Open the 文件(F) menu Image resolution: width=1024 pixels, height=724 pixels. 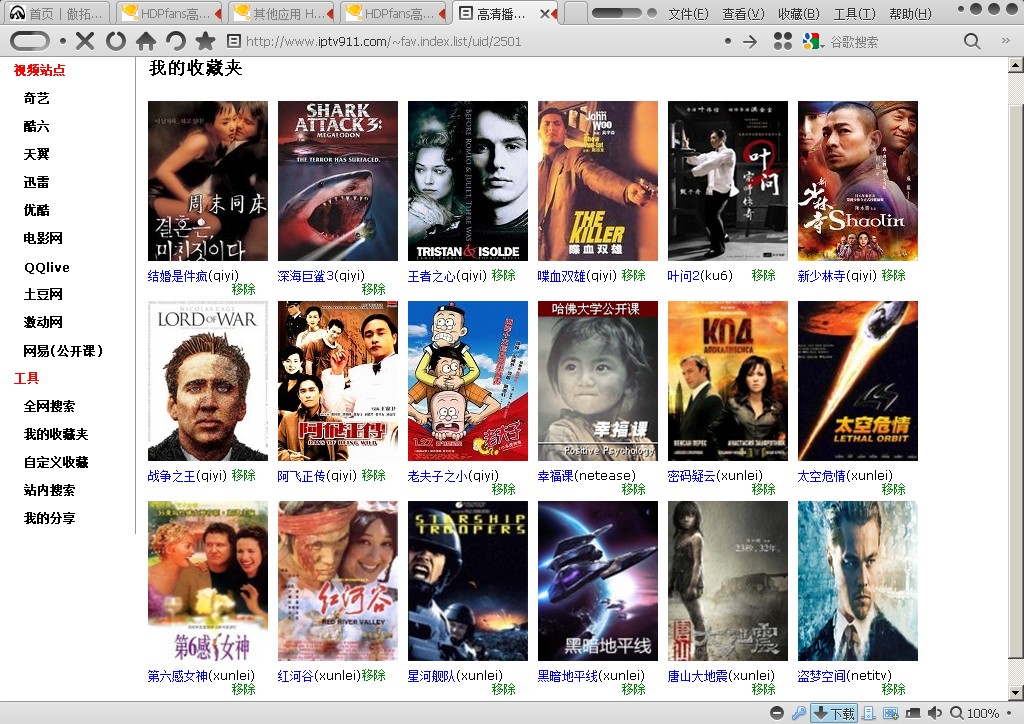(688, 14)
